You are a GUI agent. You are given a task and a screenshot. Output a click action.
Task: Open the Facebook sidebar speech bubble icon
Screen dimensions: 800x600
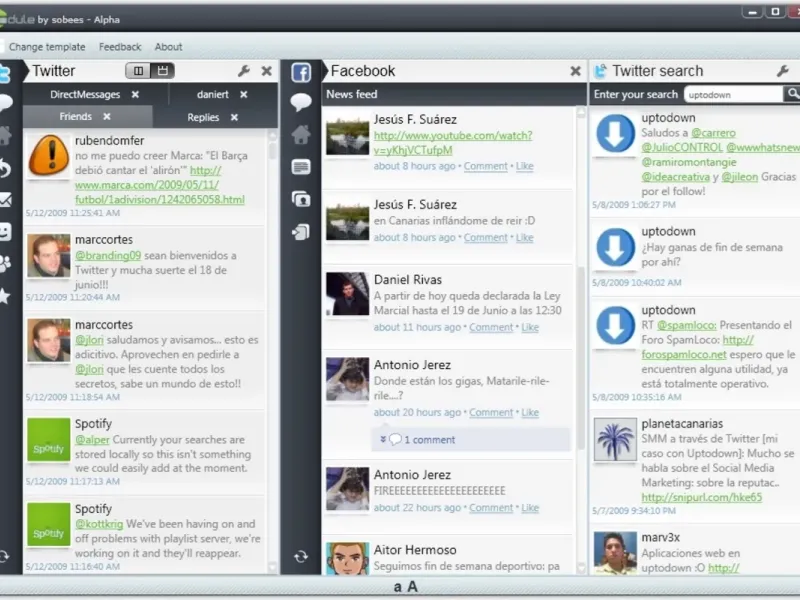click(x=301, y=102)
